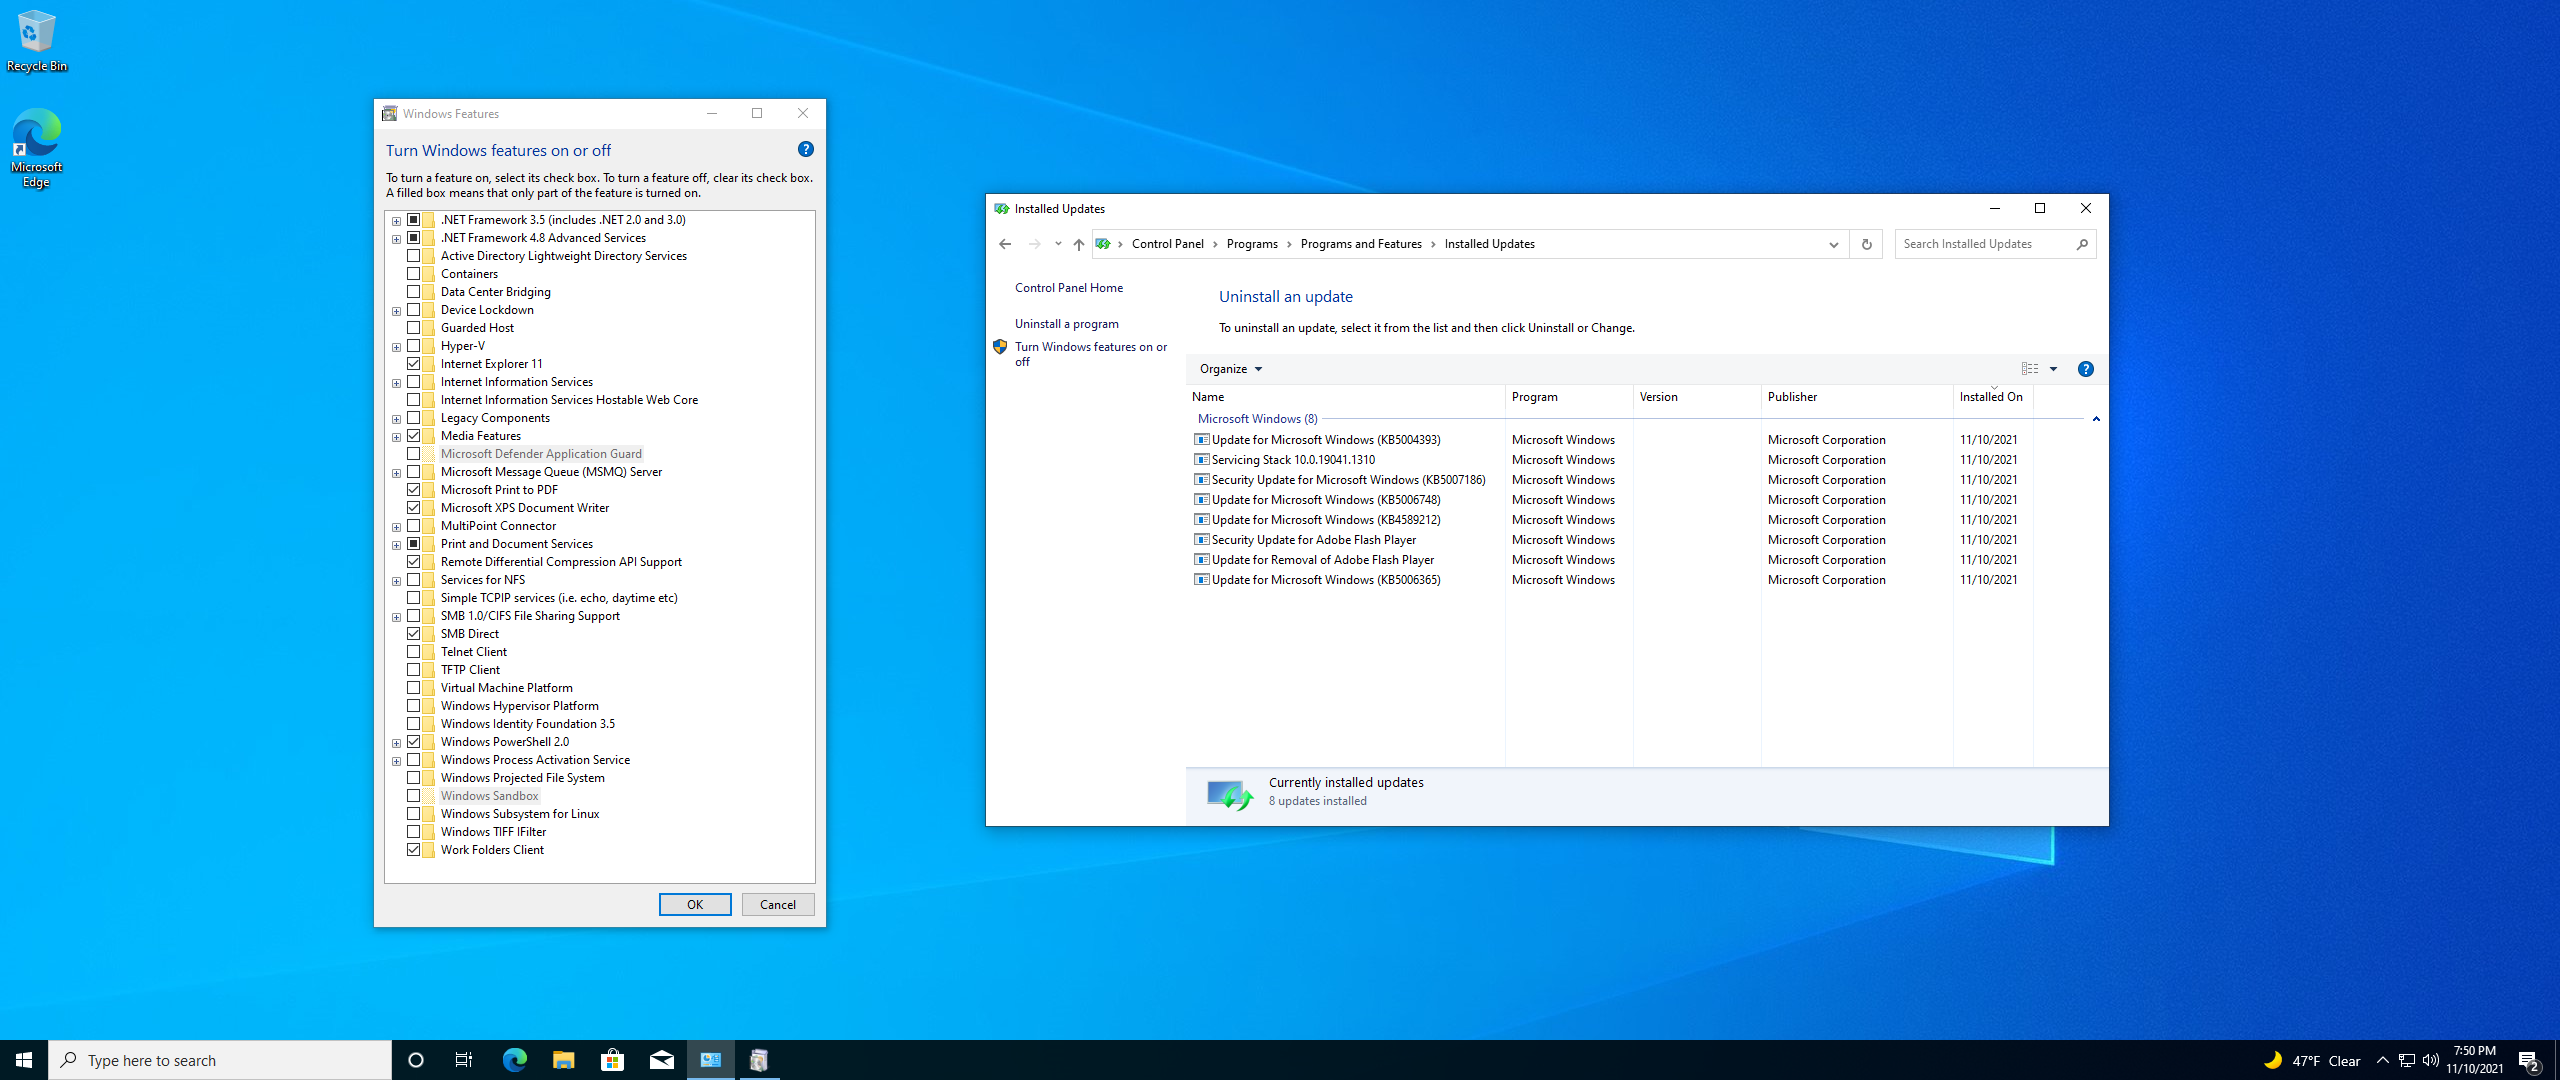Go back in the Installed Updates window
2560x1080 pixels.
[1005, 244]
